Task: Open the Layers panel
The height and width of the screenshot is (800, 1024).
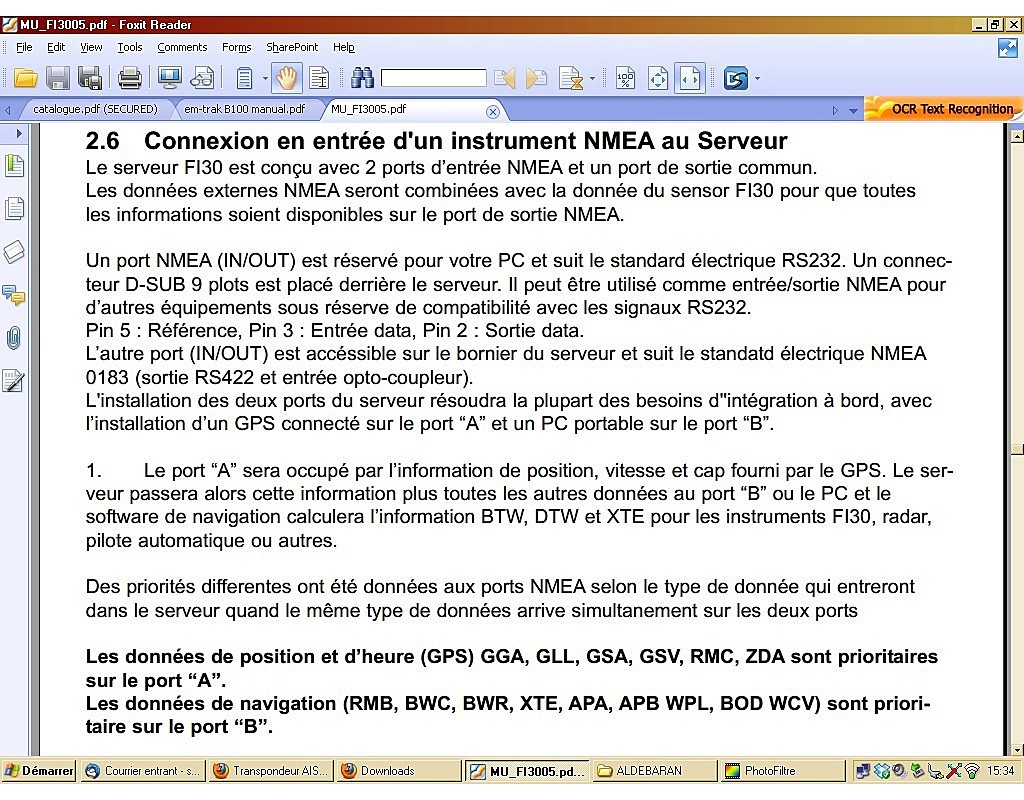Action: 14,252
